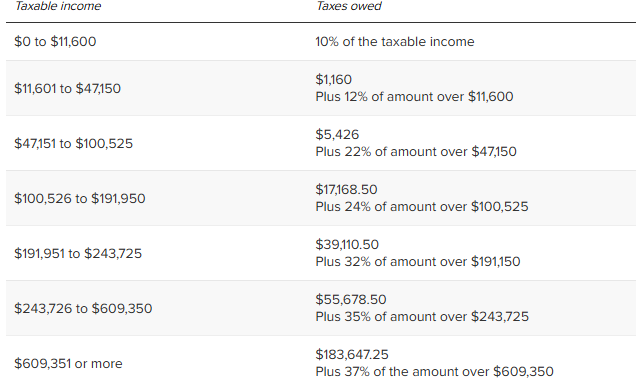This screenshot has height=390, width=638.
Task: Click the '$11,601 to $47,150' bracket
Action: pyautogui.click(x=68, y=88)
